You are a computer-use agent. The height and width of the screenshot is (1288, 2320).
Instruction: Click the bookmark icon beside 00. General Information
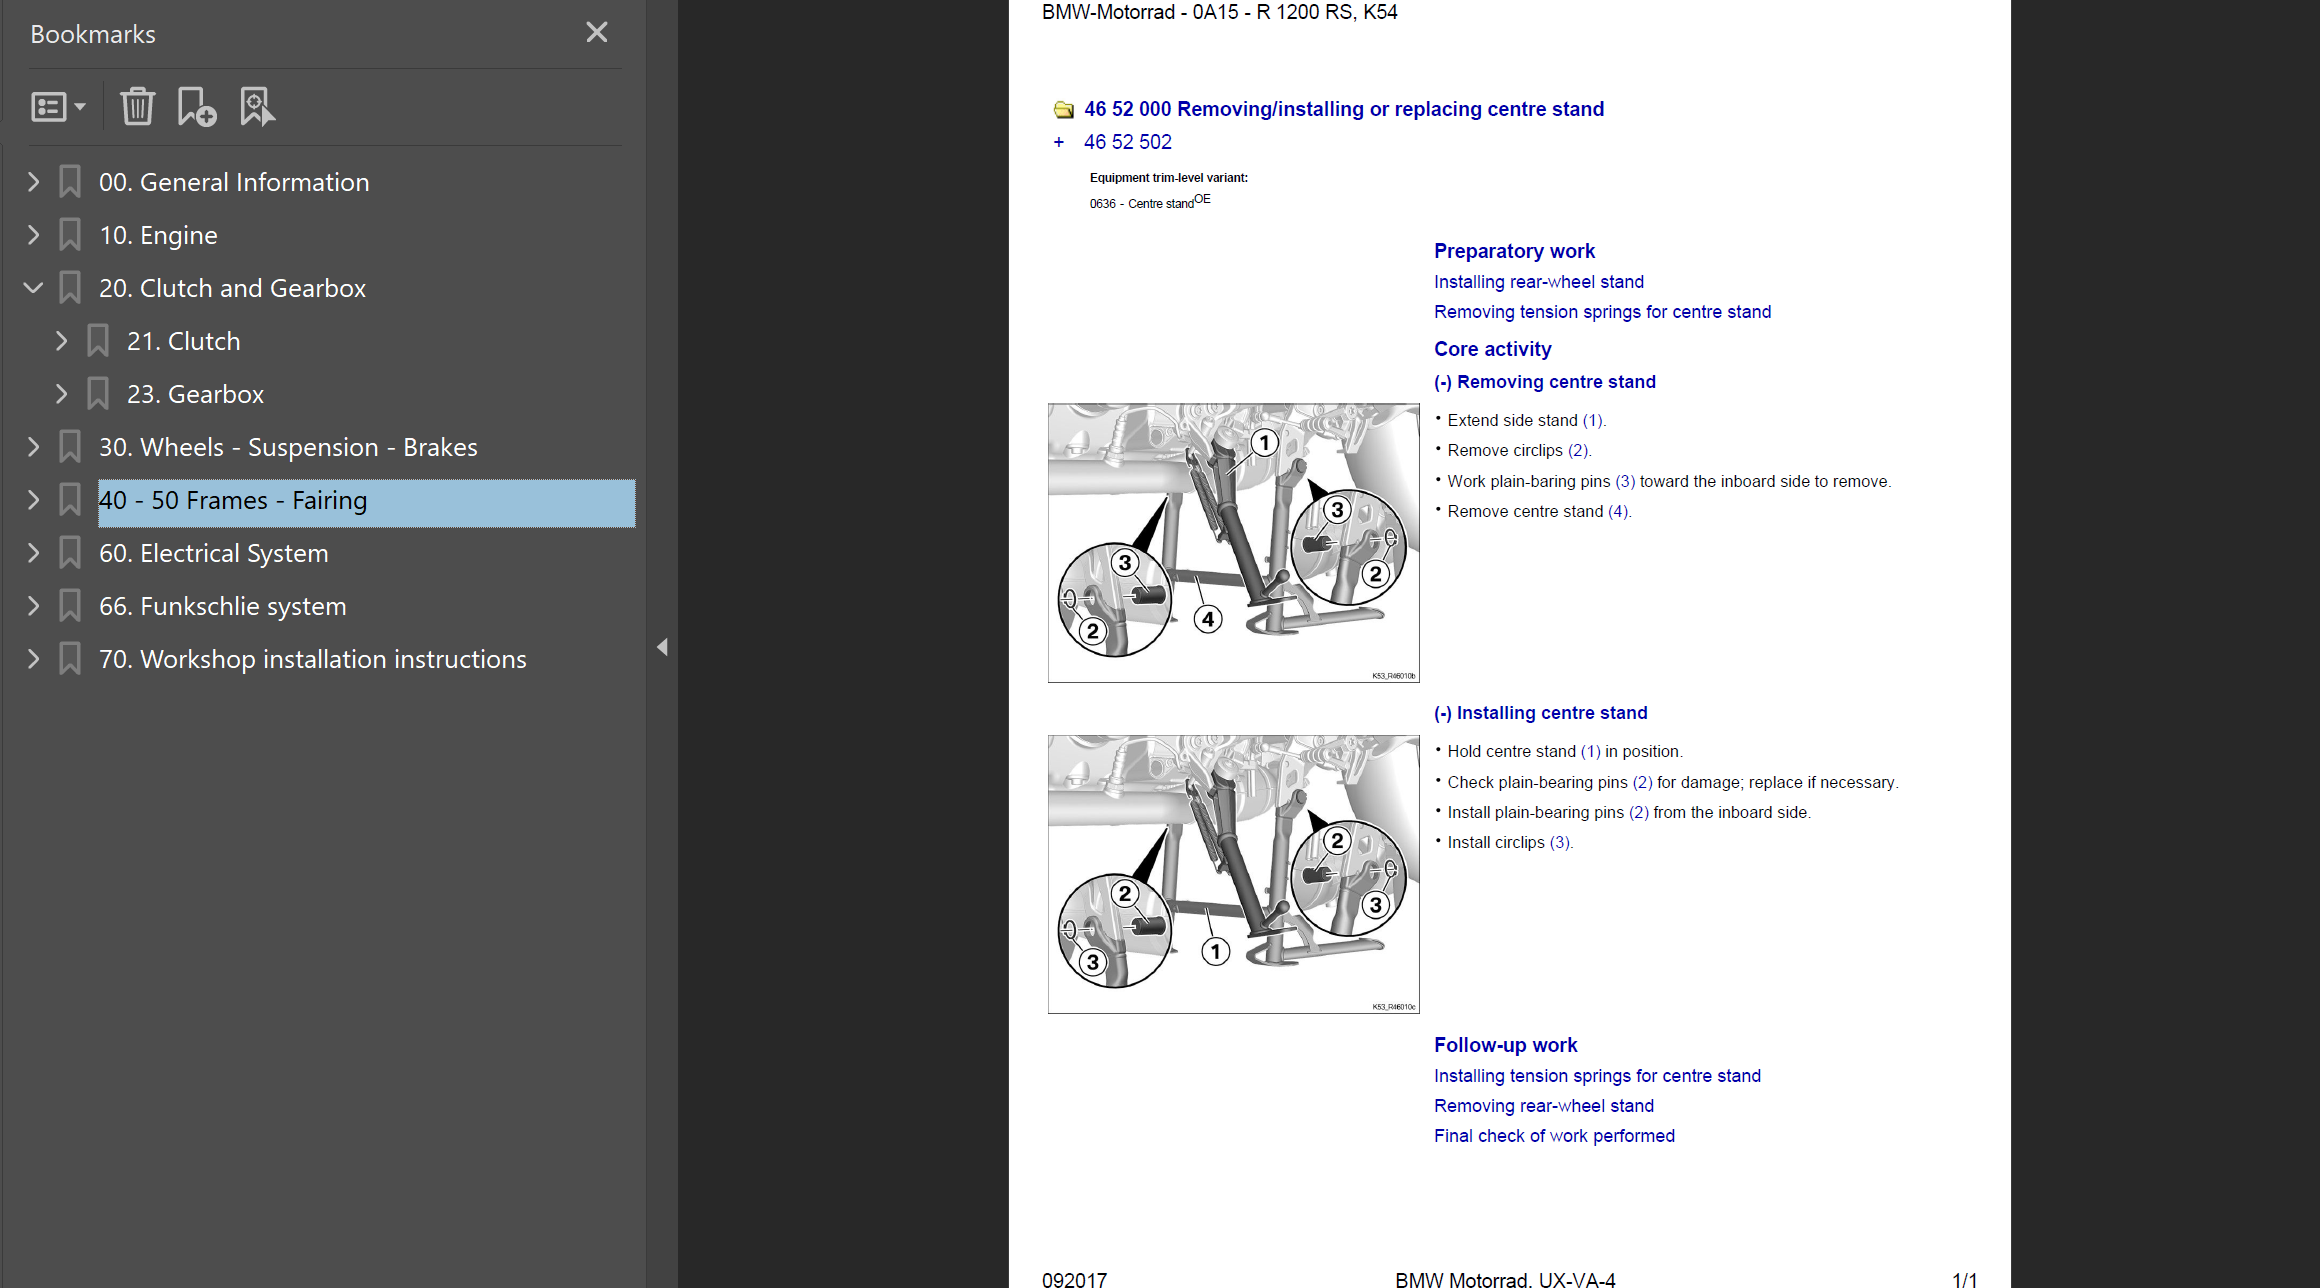(x=70, y=182)
